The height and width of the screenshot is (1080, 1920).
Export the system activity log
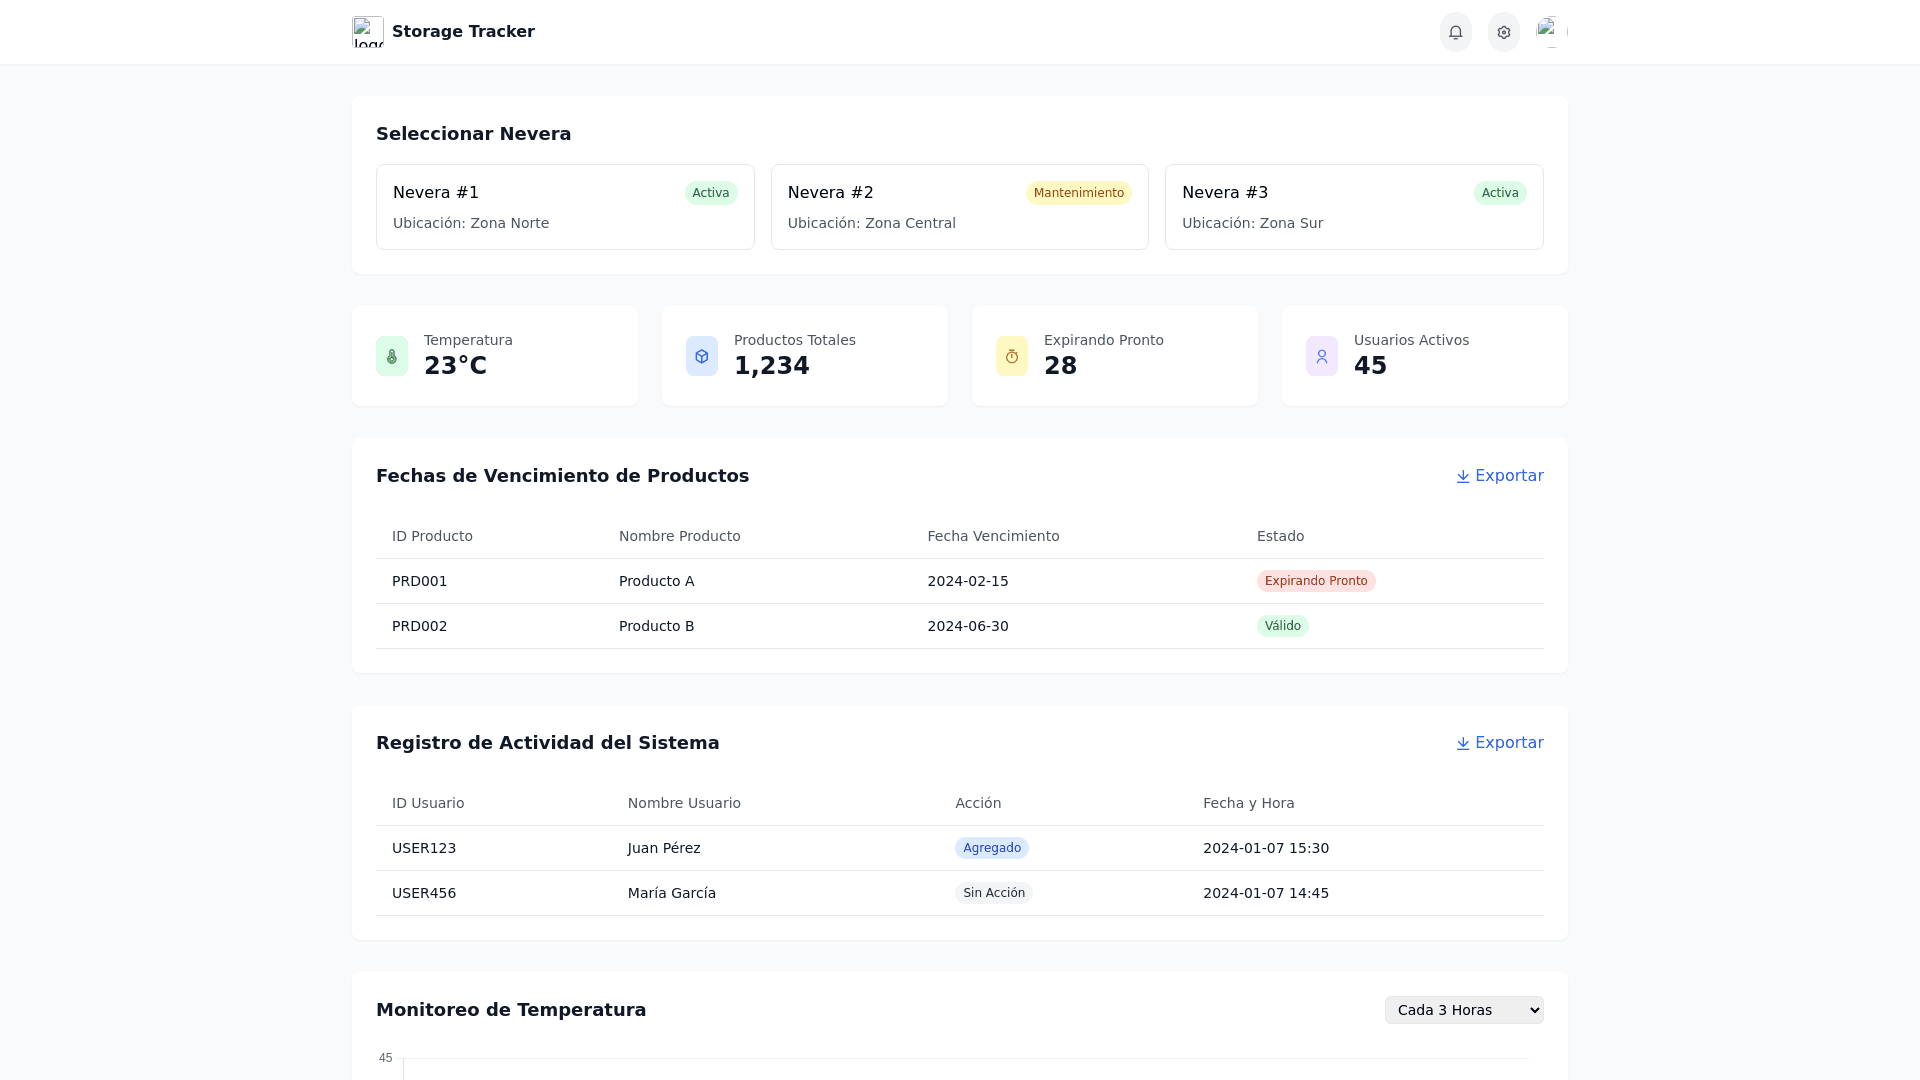pos(1499,743)
